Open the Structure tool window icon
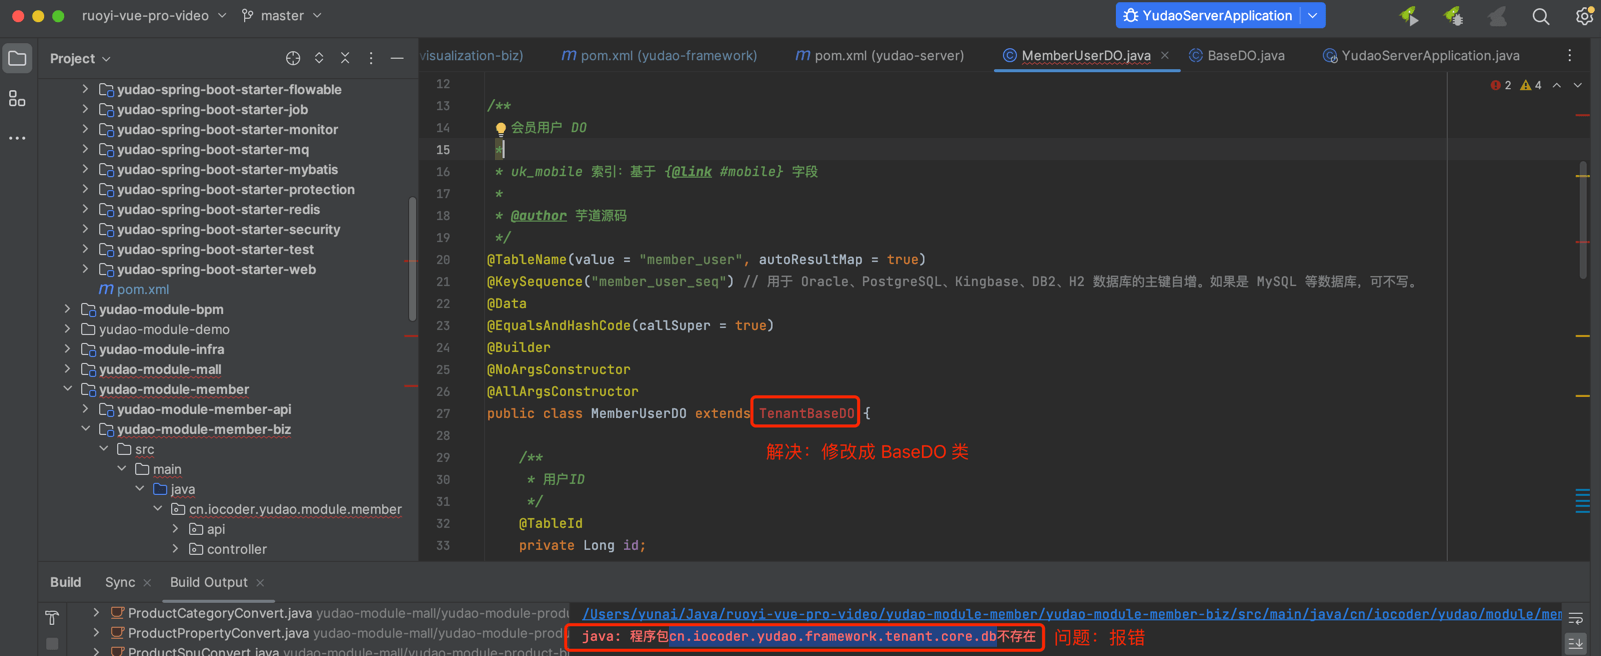1601x656 pixels. point(17,98)
